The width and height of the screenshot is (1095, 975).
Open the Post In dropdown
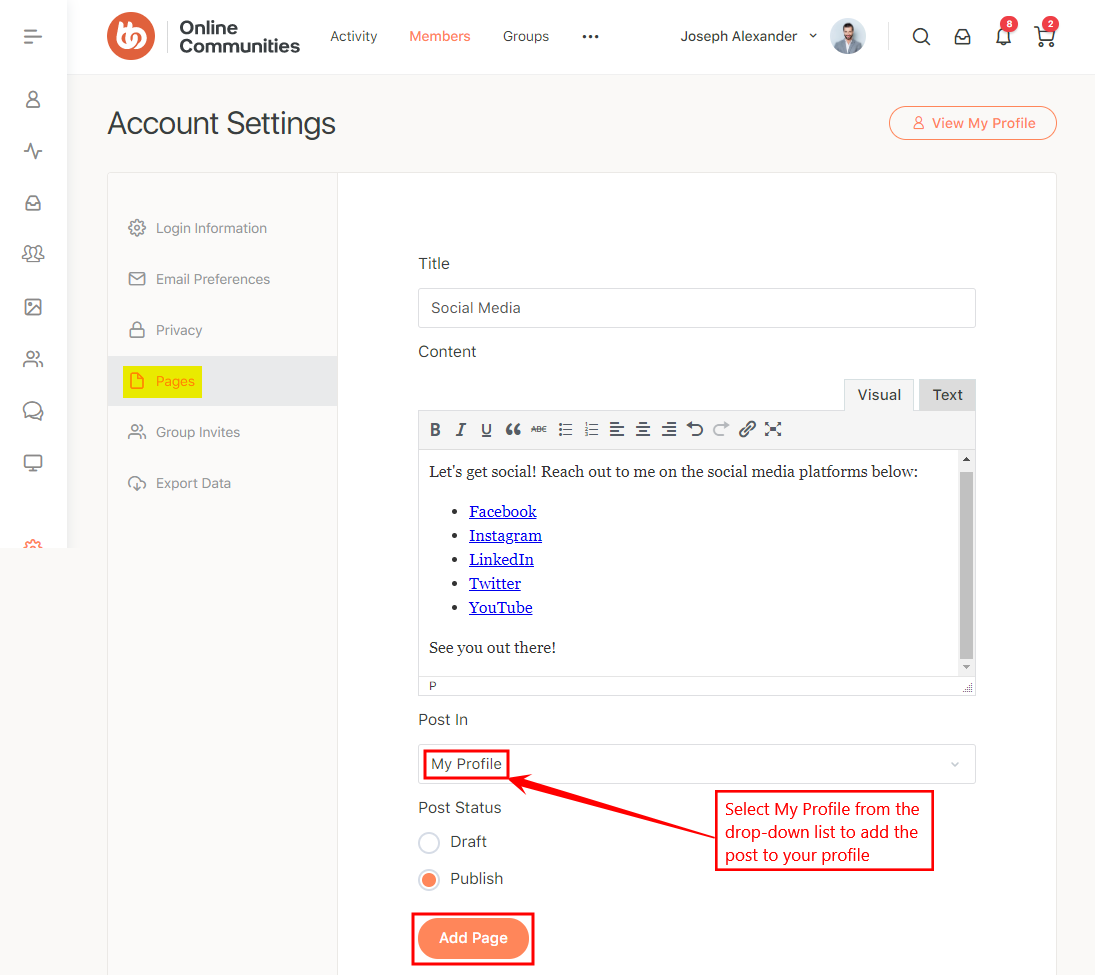pyautogui.click(x=696, y=763)
